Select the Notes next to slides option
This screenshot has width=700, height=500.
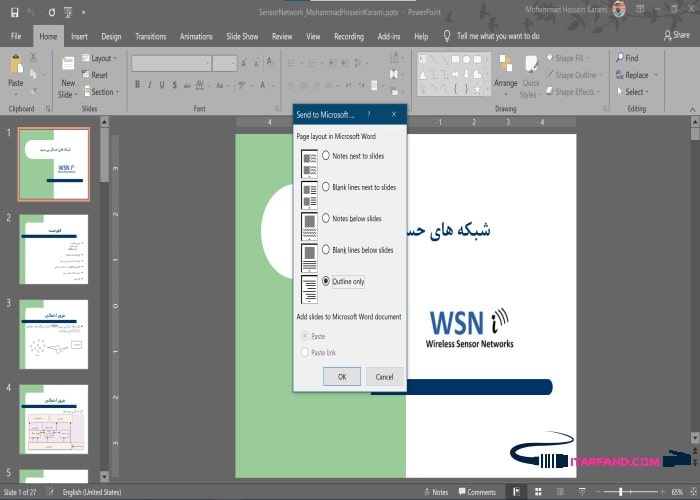coord(327,156)
